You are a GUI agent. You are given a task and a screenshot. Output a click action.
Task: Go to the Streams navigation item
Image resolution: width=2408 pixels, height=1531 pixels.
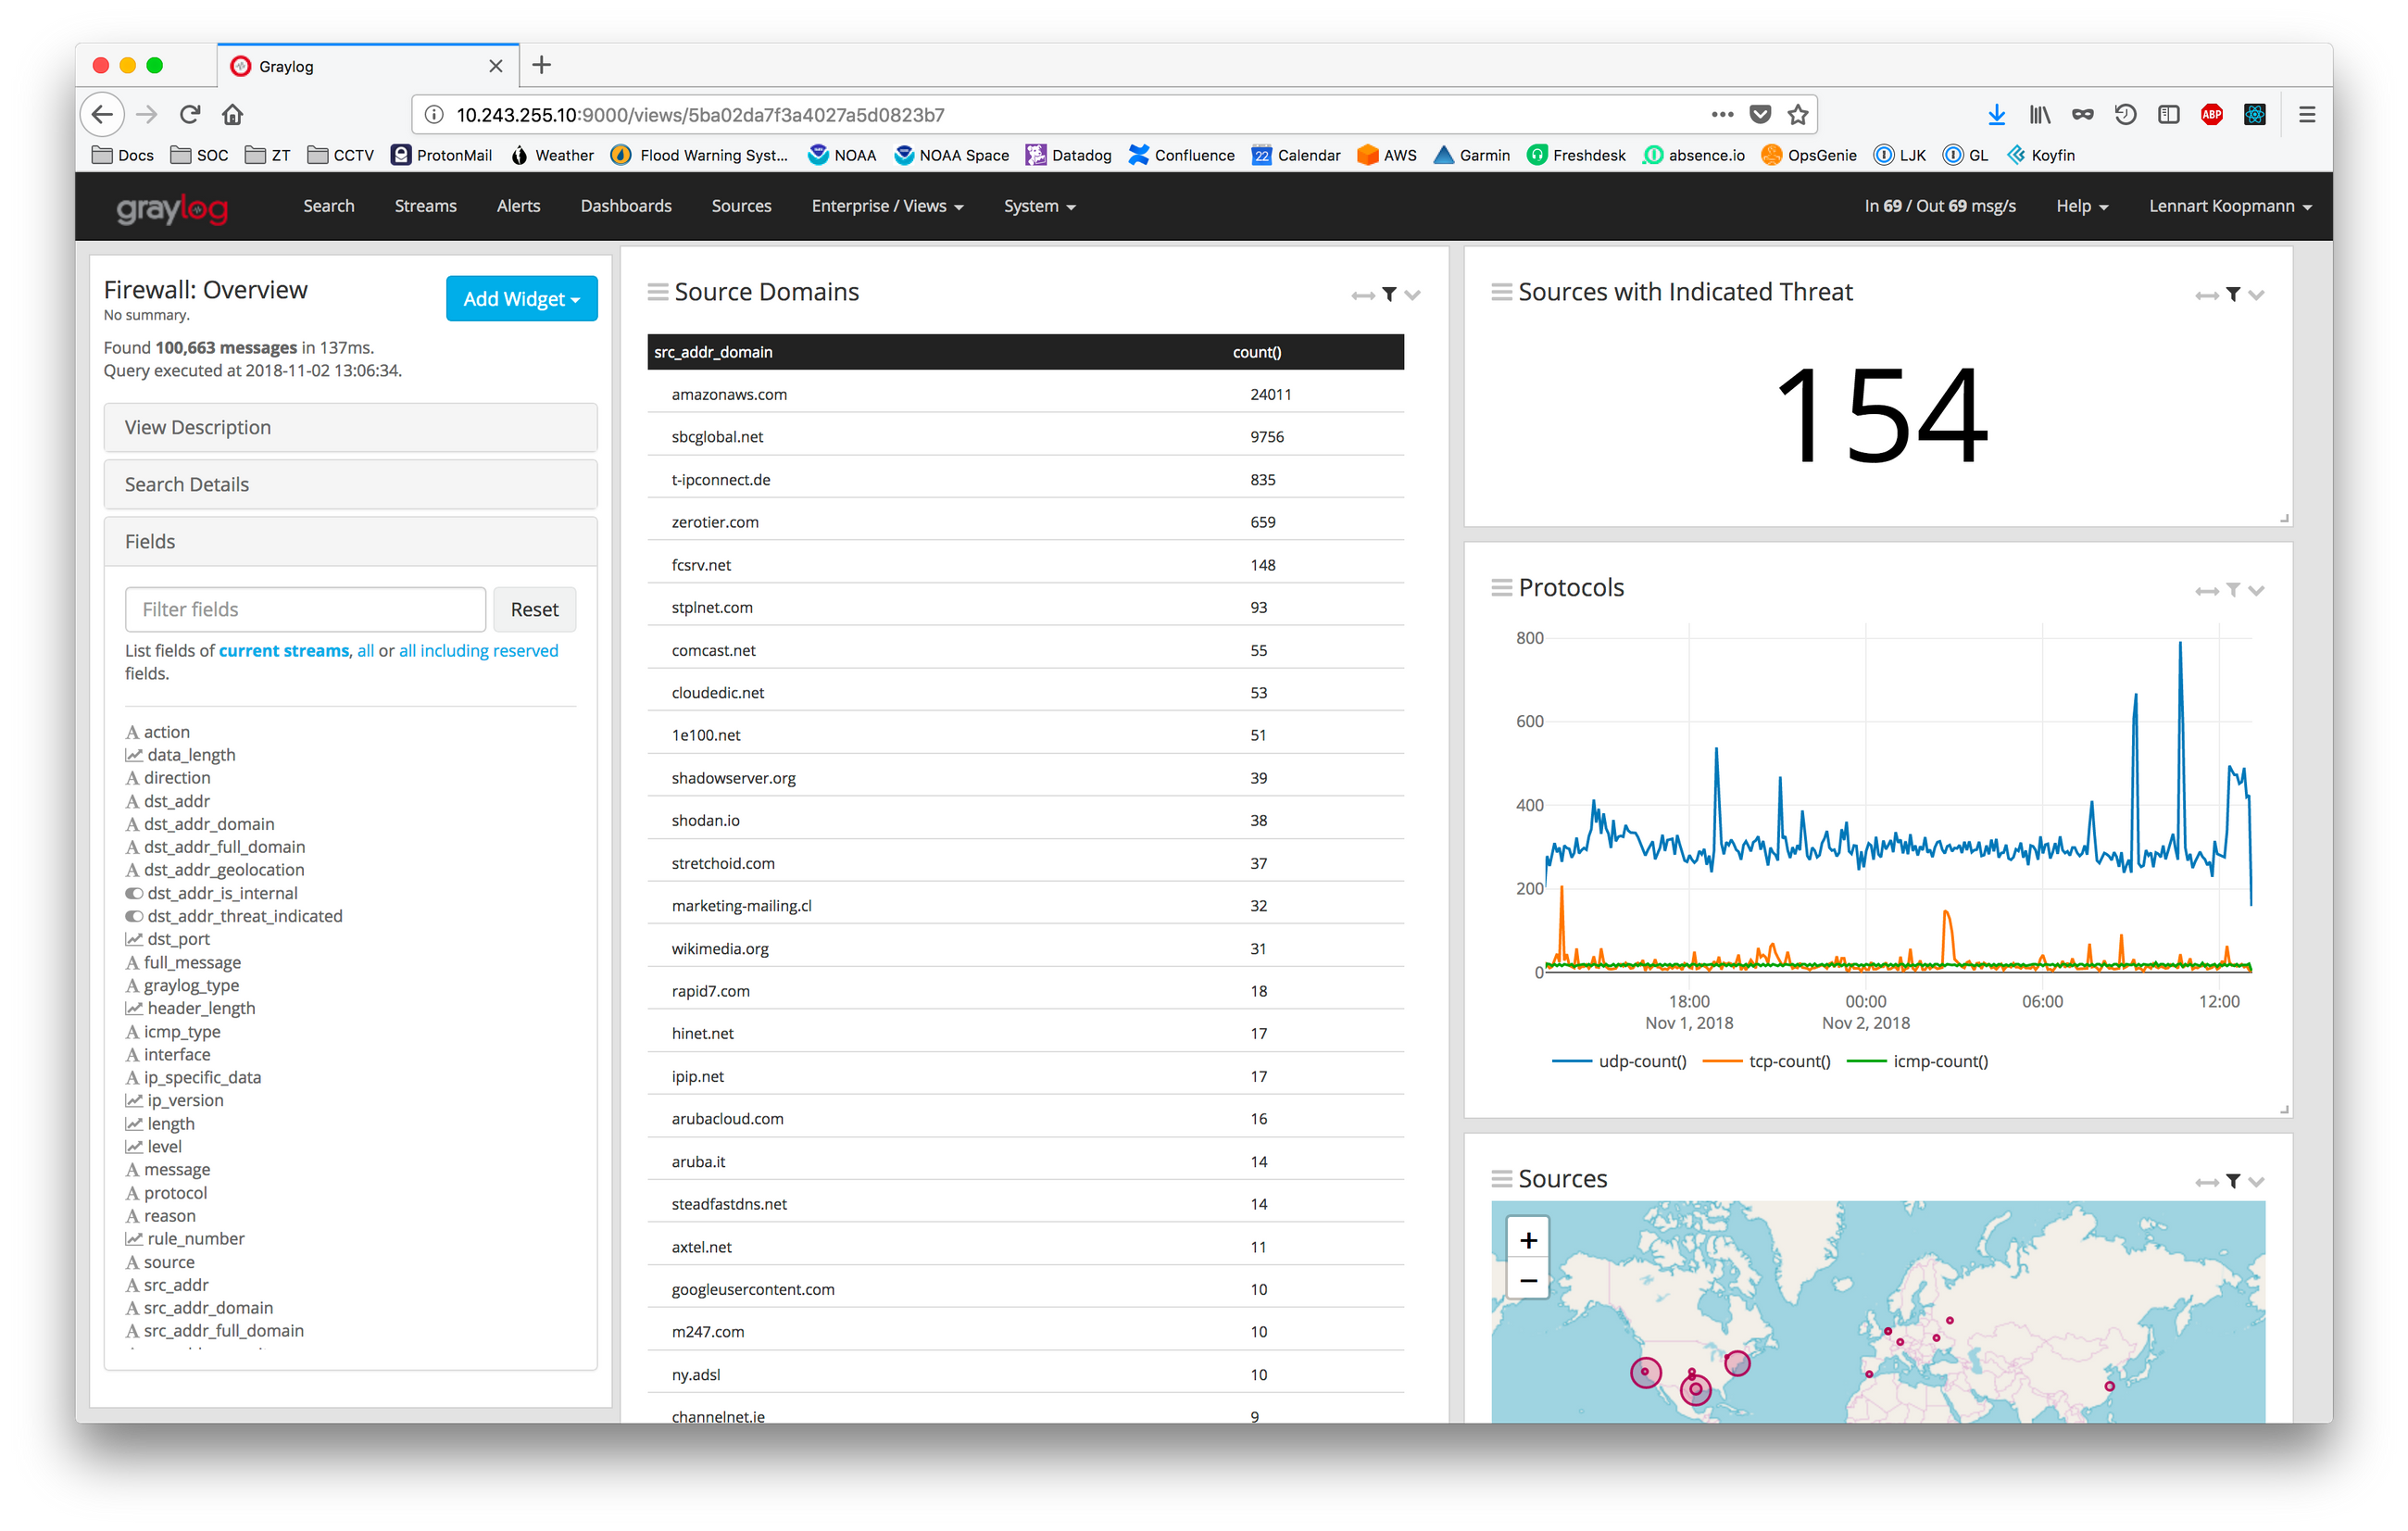coord(425,206)
